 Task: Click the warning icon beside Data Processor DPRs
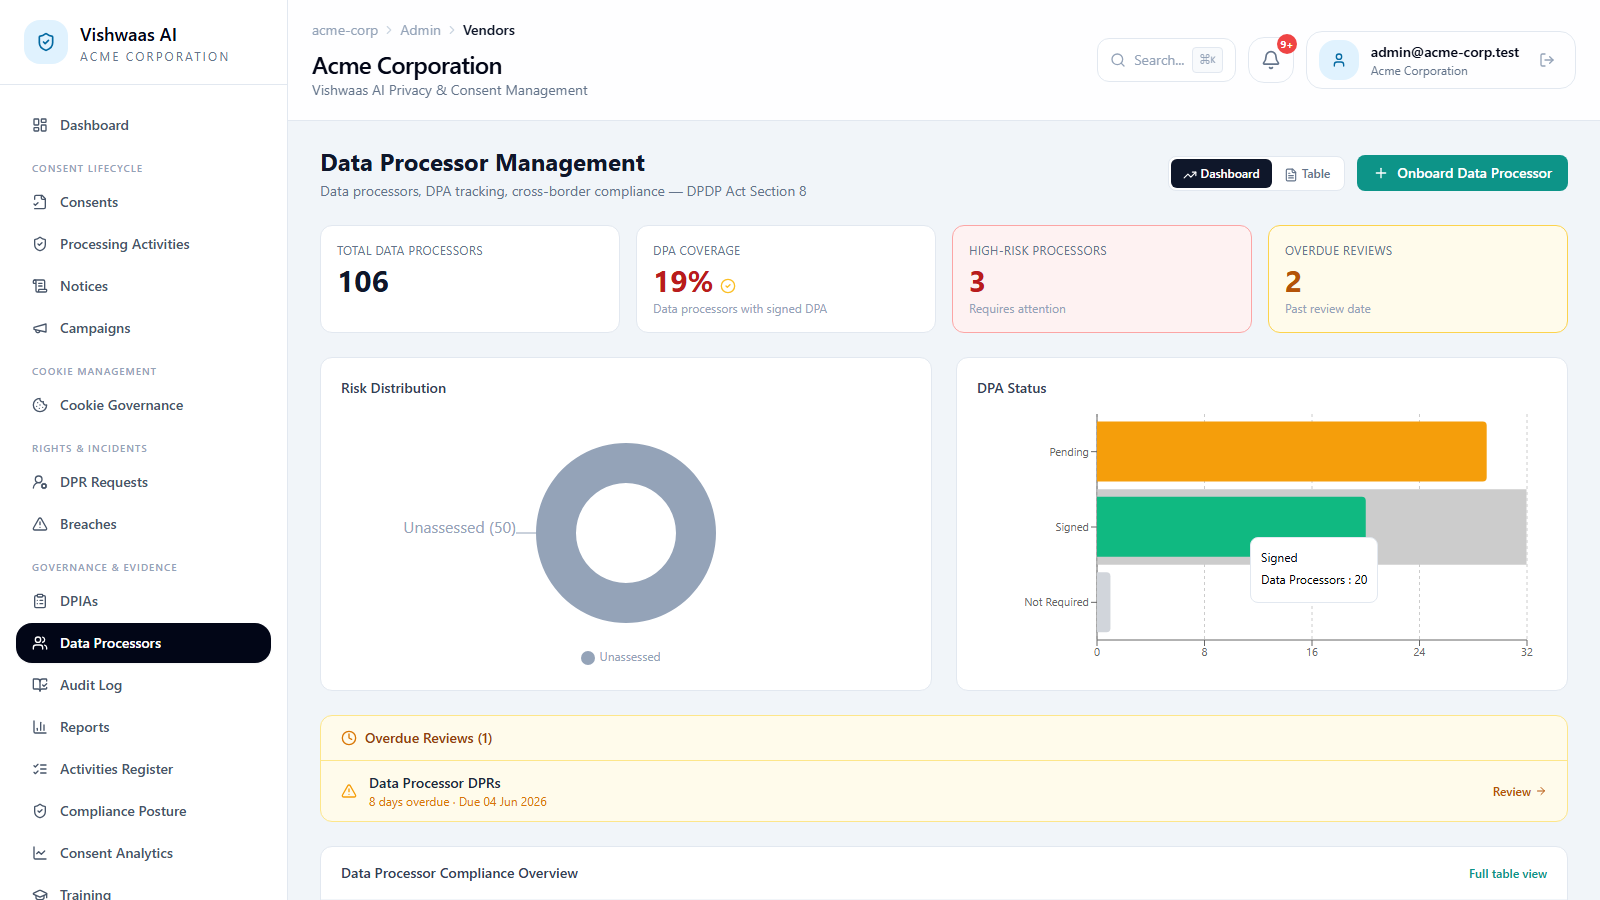click(x=349, y=791)
